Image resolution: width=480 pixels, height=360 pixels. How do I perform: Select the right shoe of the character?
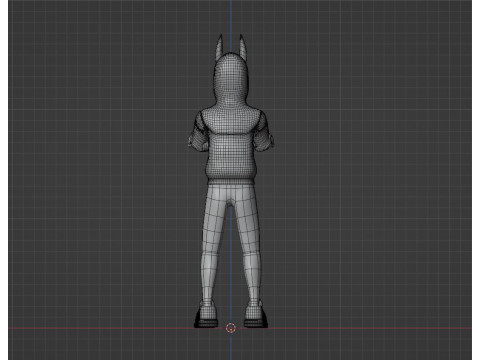[256, 315]
